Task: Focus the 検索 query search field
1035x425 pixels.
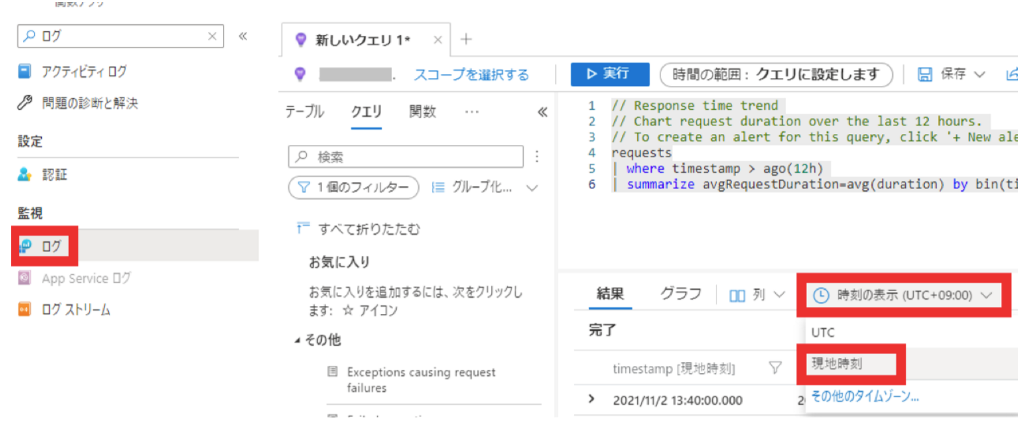Action: tap(405, 156)
